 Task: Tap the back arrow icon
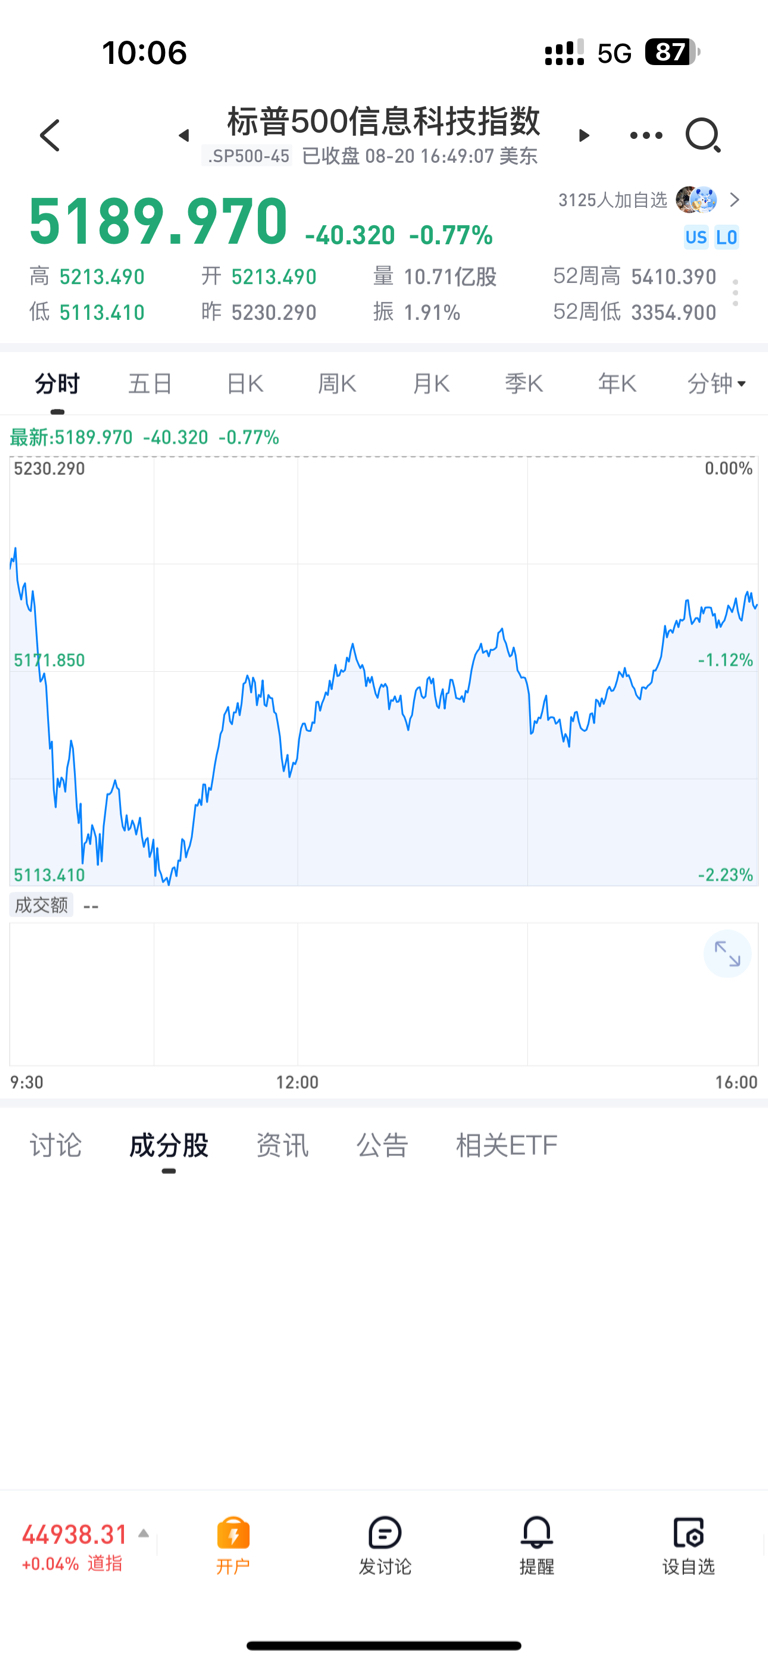pyautogui.click(x=50, y=135)
